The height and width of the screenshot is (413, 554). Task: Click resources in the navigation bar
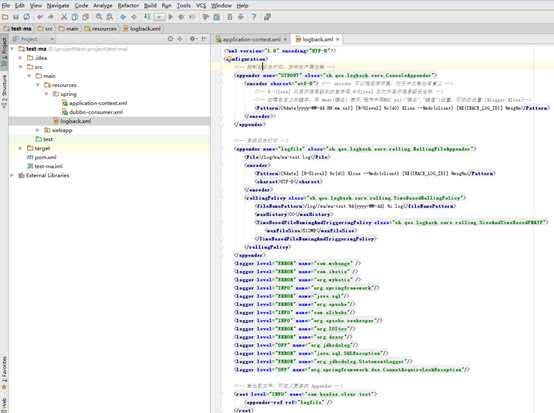[101, 28]
